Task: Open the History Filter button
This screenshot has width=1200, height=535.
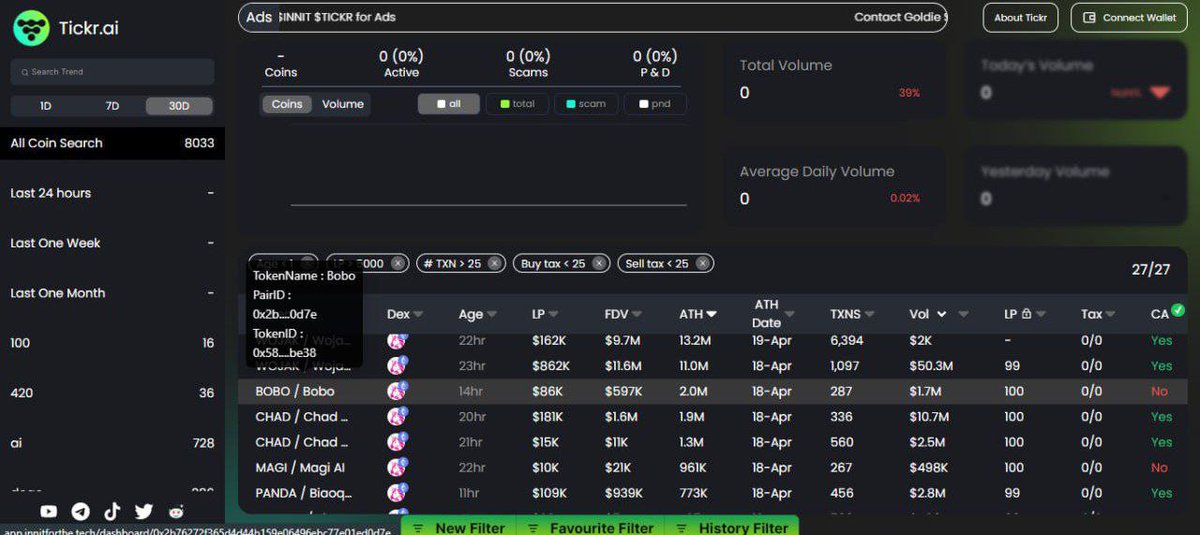Action: click(731, 527)
